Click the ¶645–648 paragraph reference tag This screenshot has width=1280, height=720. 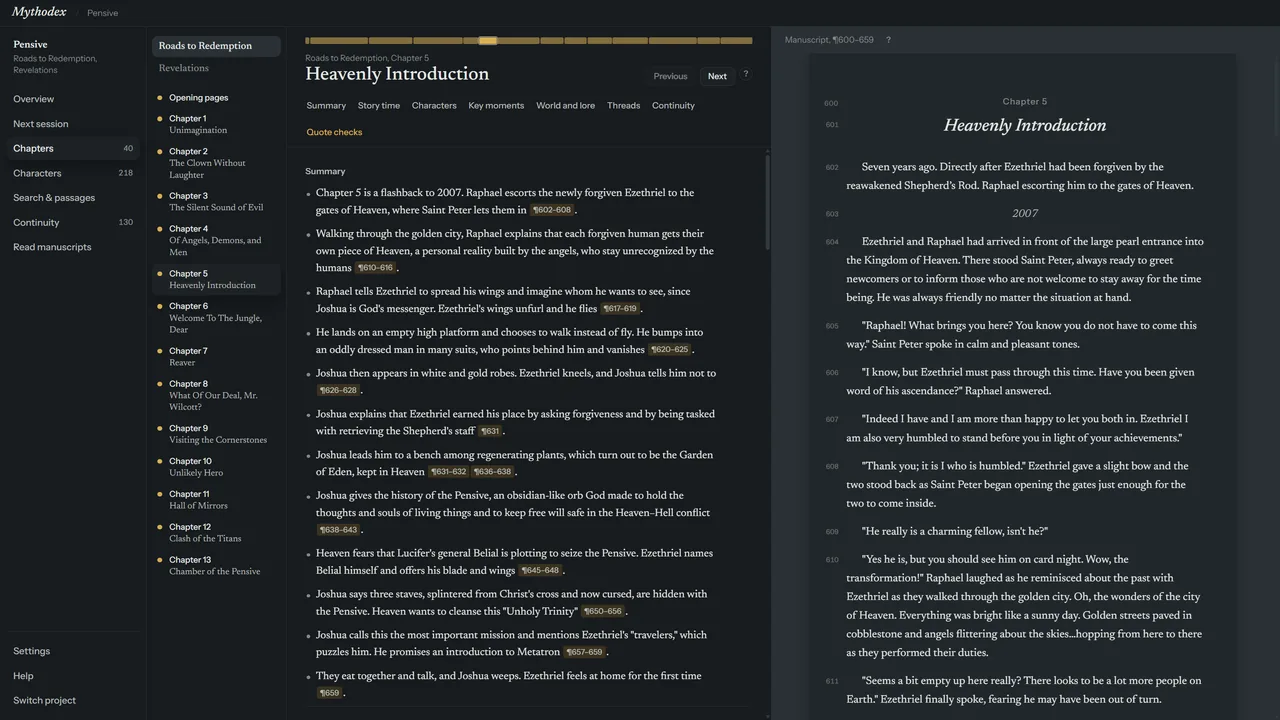(541, 571)
